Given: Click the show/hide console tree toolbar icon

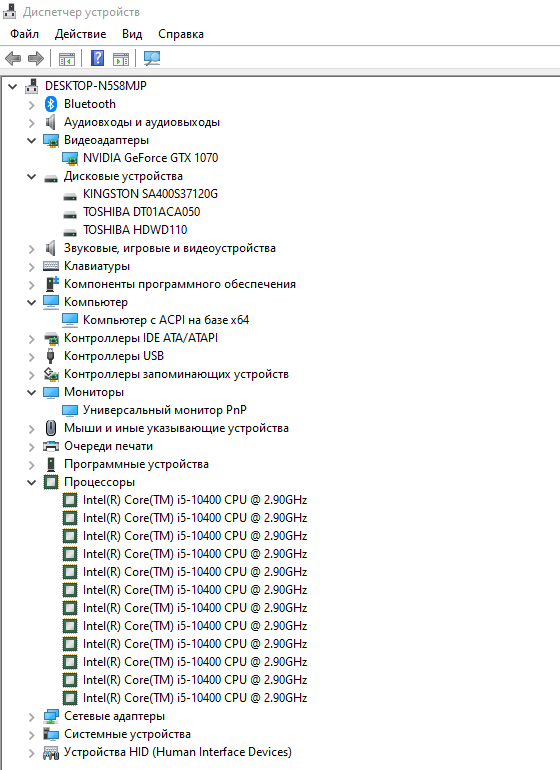Looking at the screenshot, I should coord(67,58).
